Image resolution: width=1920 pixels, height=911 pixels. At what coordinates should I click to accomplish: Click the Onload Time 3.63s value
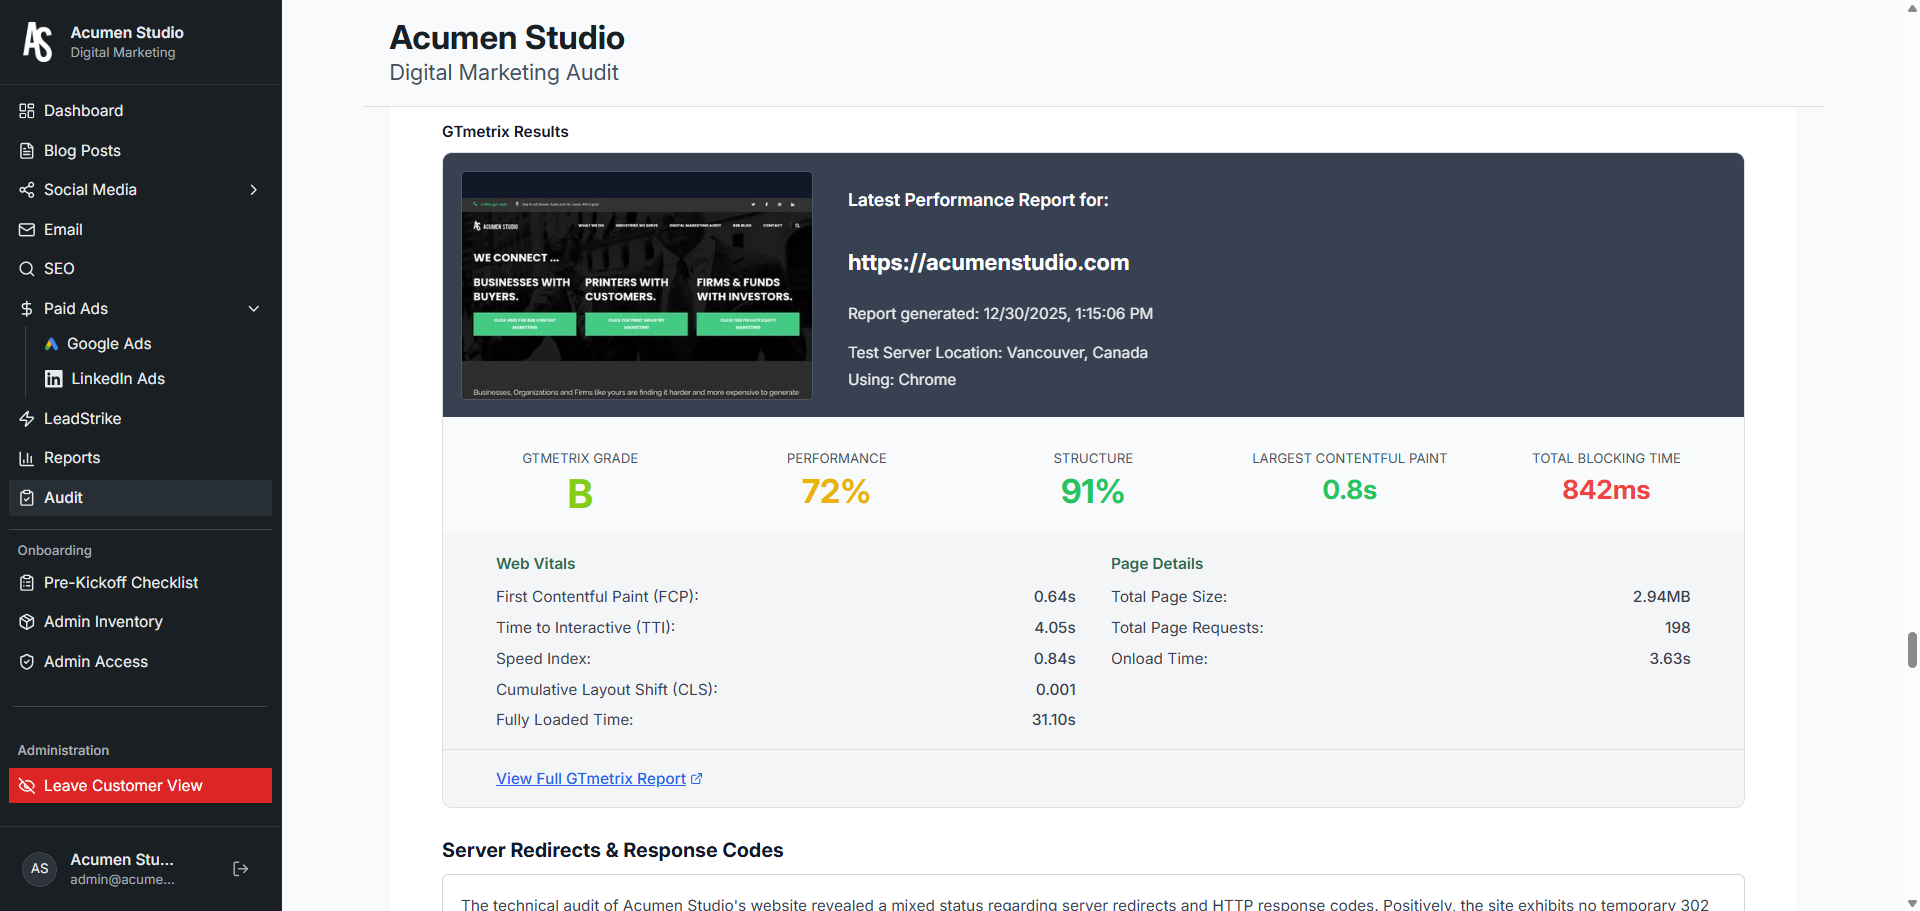click(1669, 659)
